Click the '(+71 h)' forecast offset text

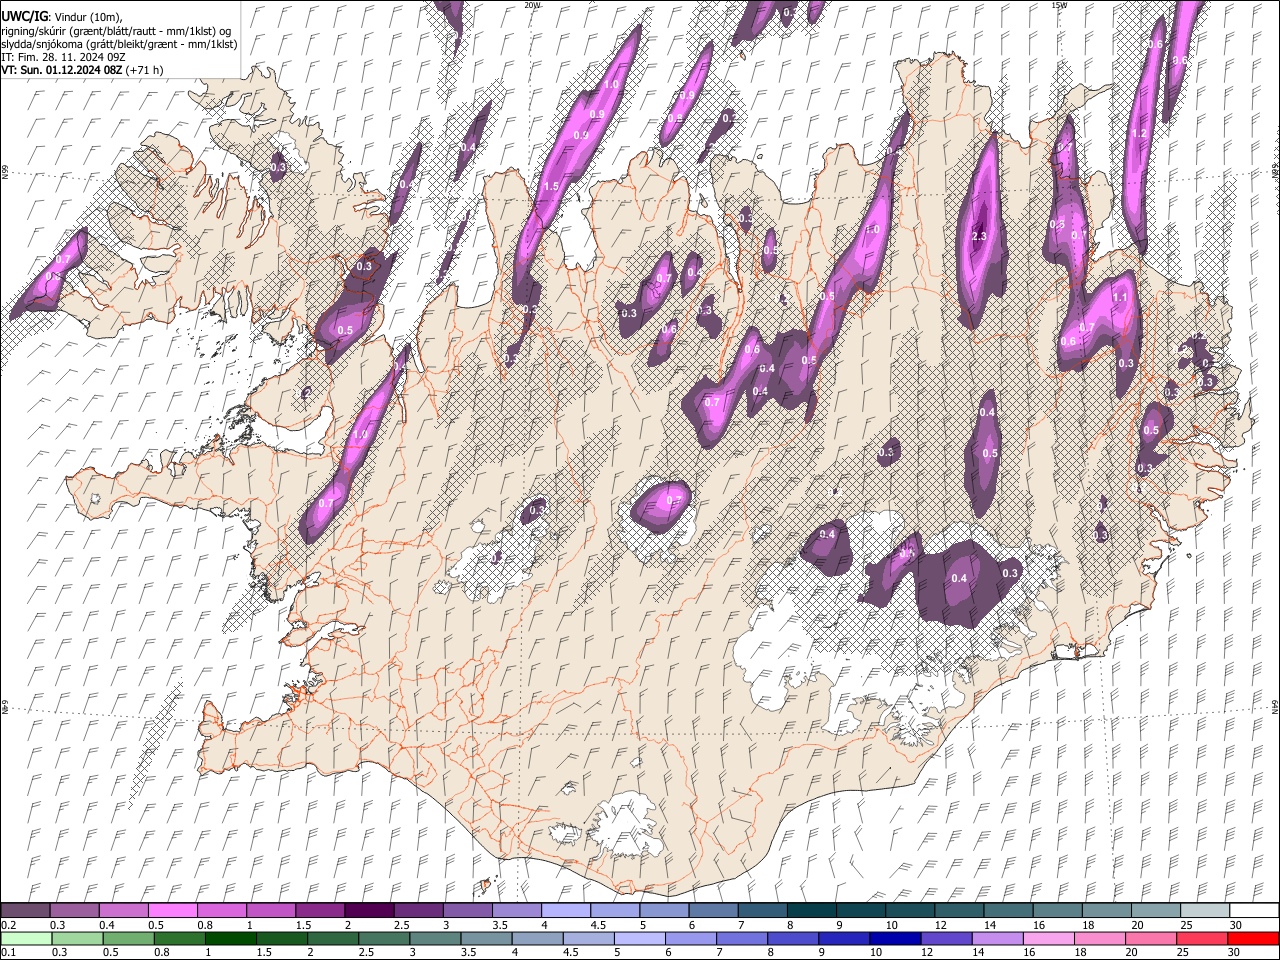(146, 70)
